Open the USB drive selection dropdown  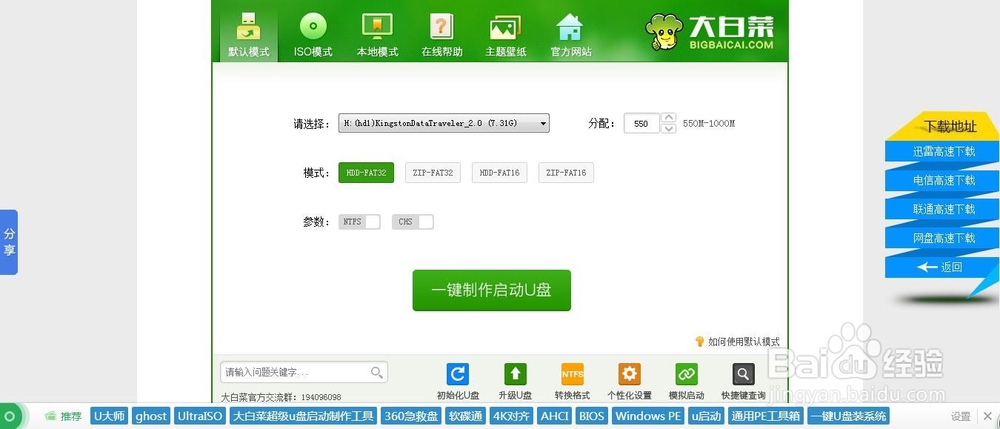[x=444, y=123]
